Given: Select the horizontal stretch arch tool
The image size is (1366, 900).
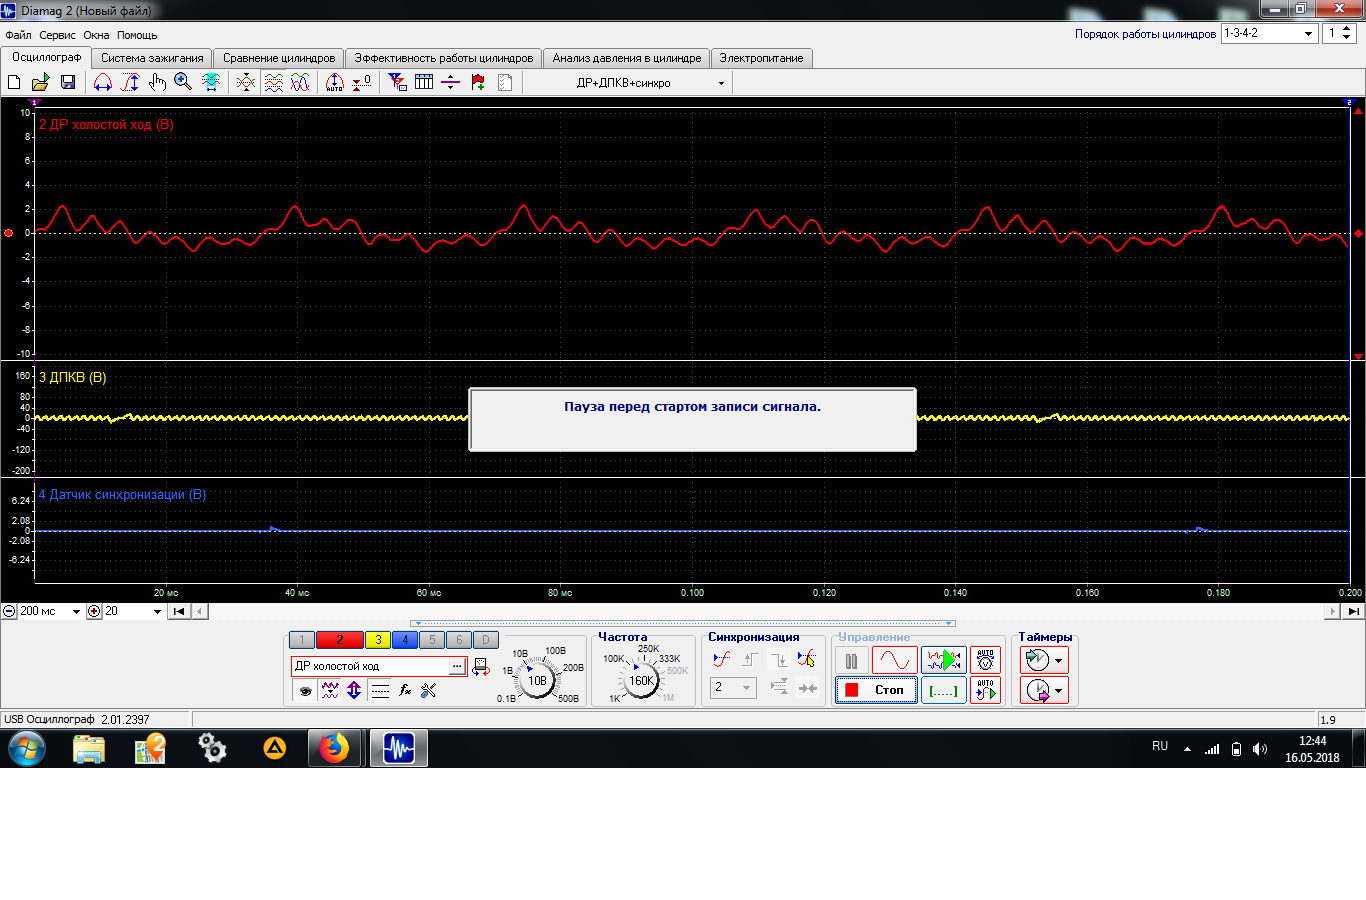Looking at the screenshot, I should coord(103,82).
